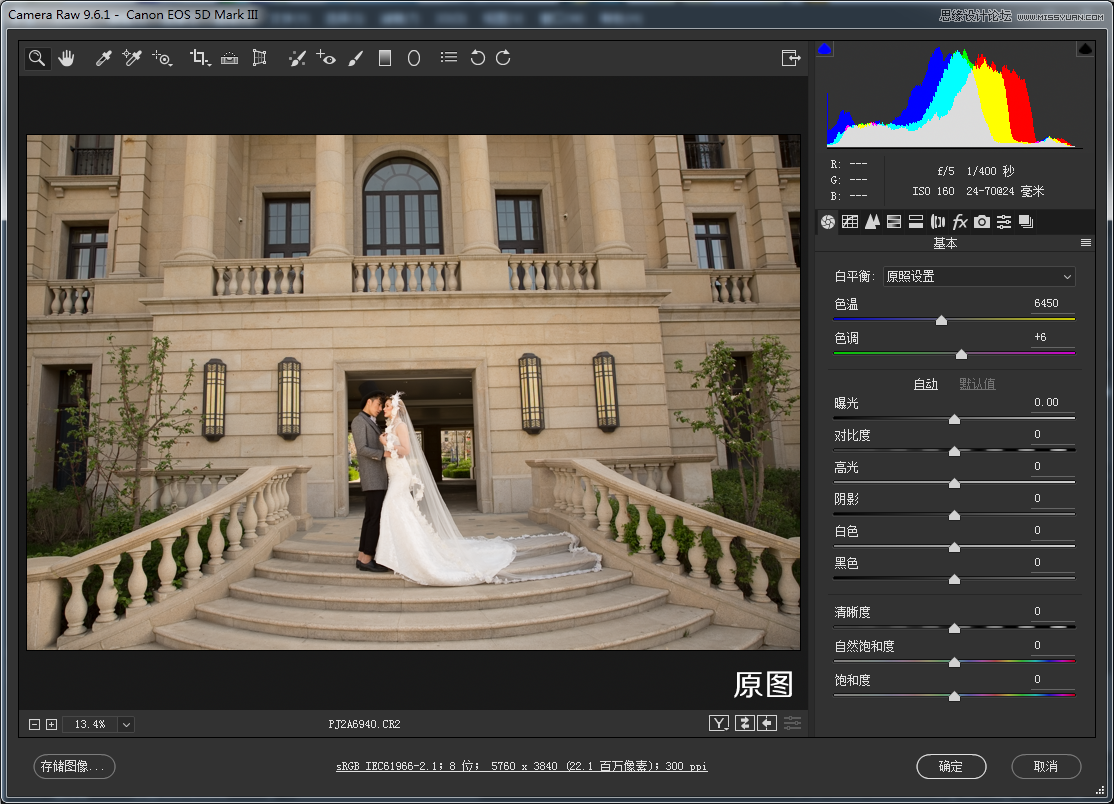This screenshot has height=804, width=1114.
Task: Toggle the shadow clipping warning in histogram
Action: pos(825,49)
